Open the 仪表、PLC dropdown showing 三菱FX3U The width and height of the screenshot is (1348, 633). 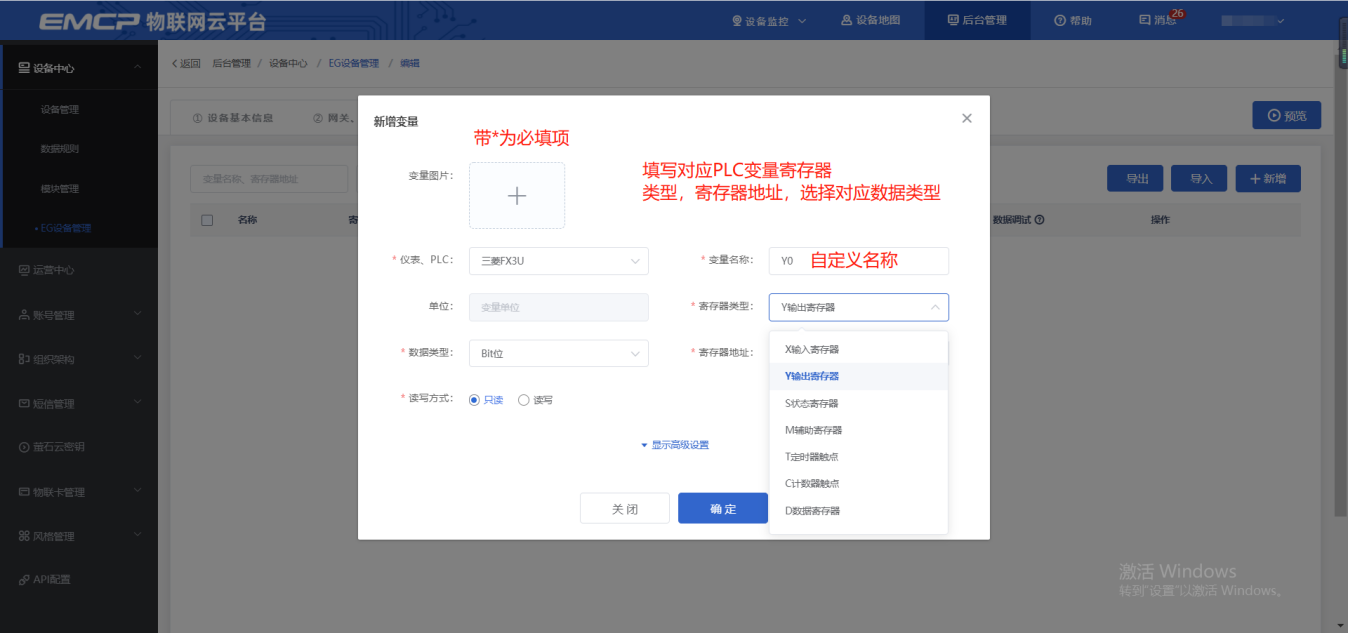(558, 261)
